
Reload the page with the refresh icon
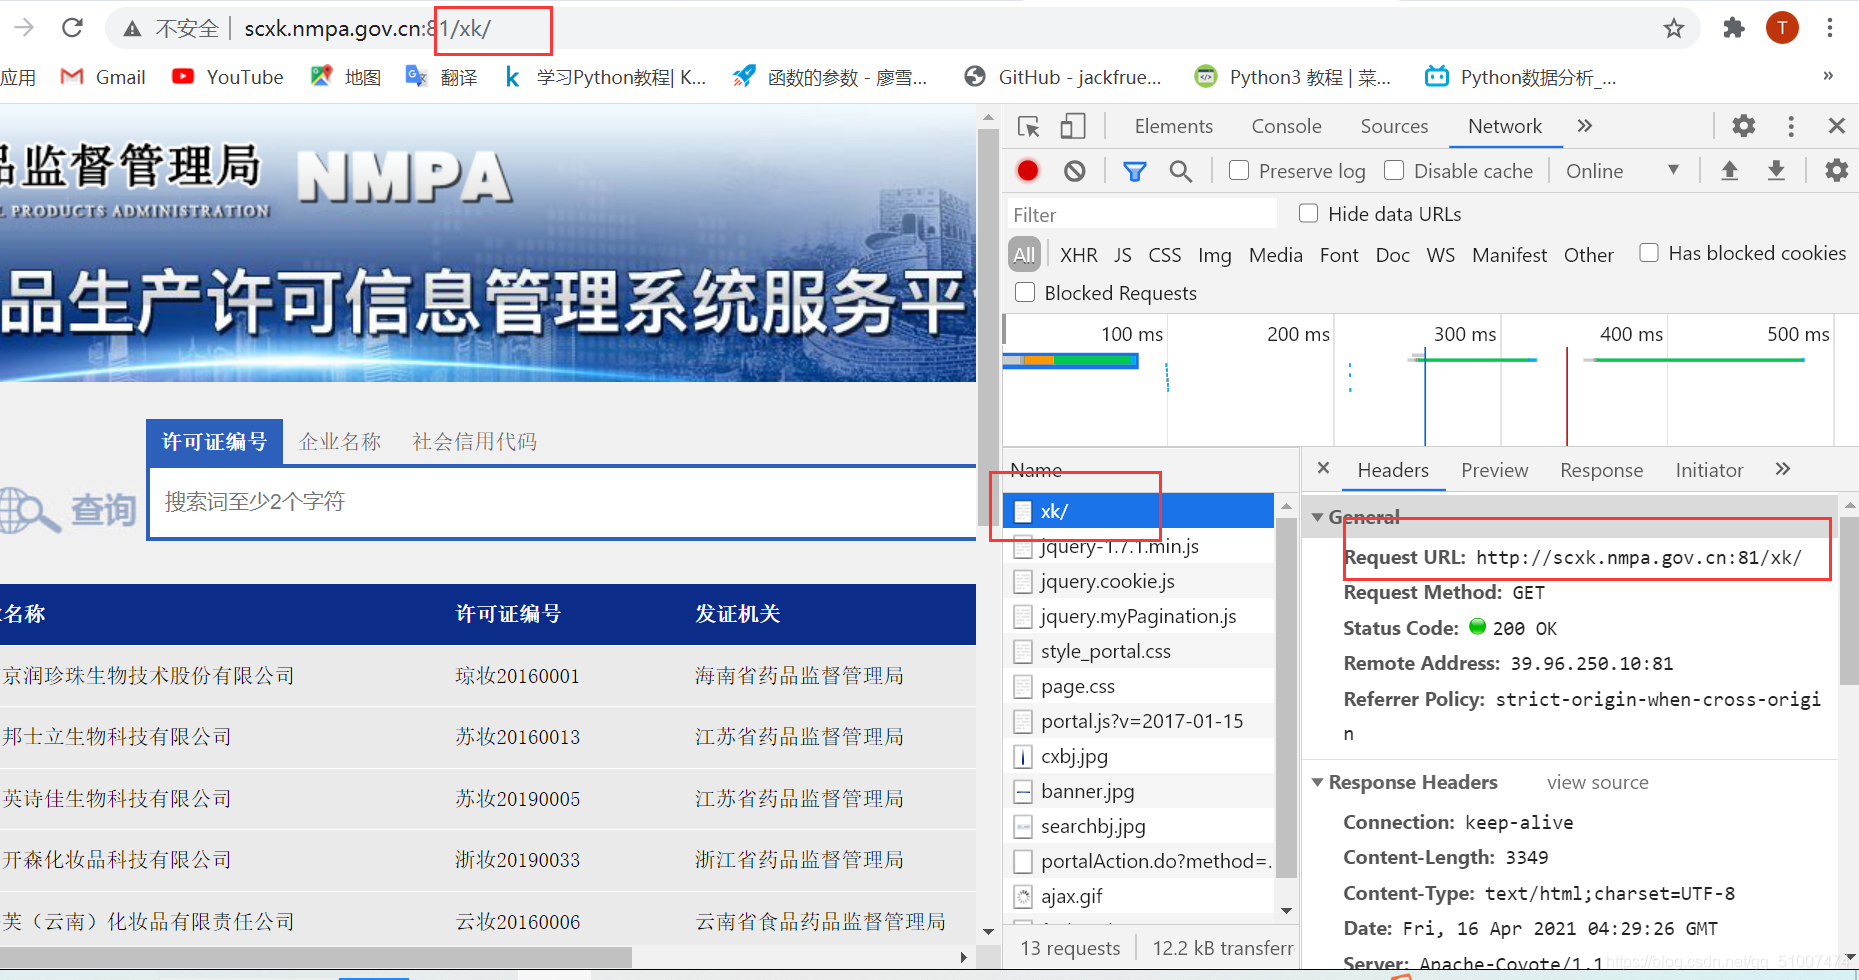(x=72, y=28)
